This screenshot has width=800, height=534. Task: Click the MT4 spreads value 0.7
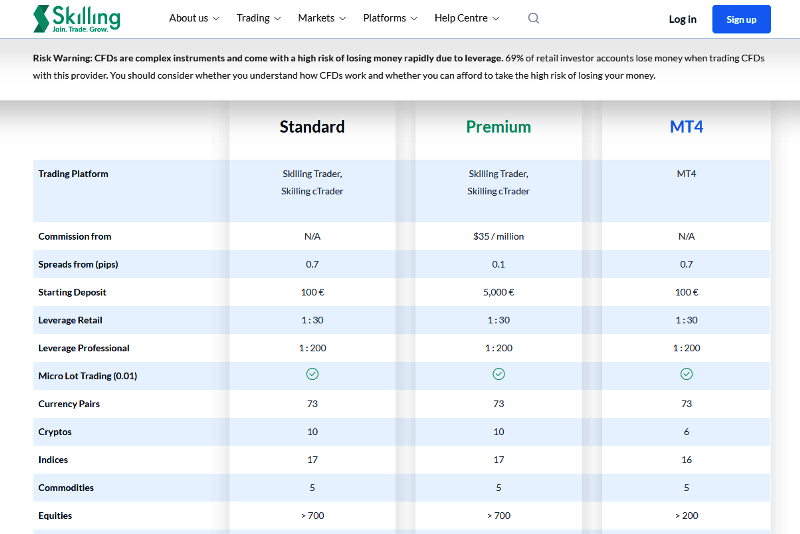[686, 265]
